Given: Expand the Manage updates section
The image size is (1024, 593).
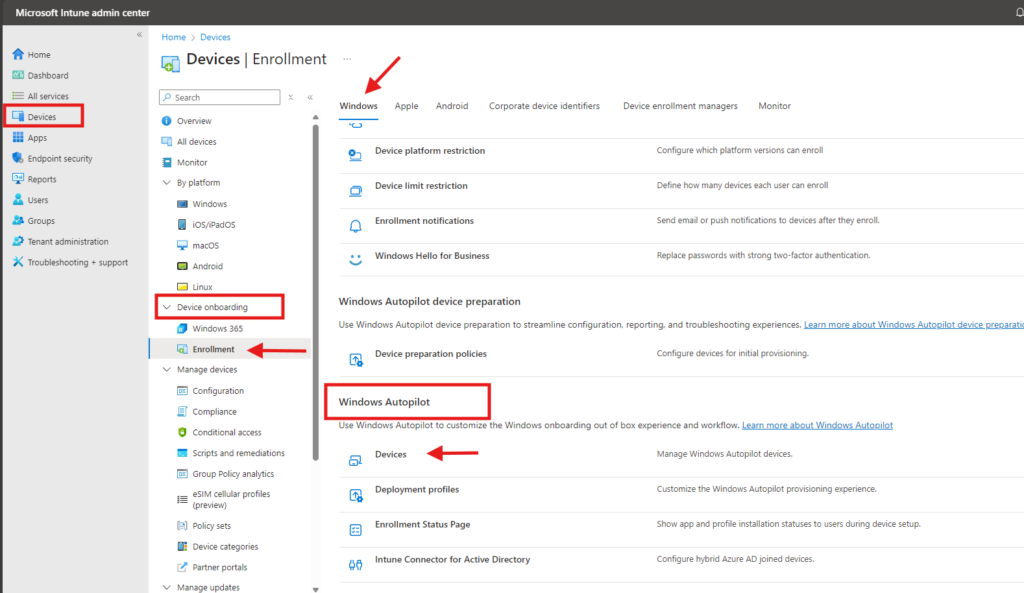Looking at the screenshot, I should point(166,587).
